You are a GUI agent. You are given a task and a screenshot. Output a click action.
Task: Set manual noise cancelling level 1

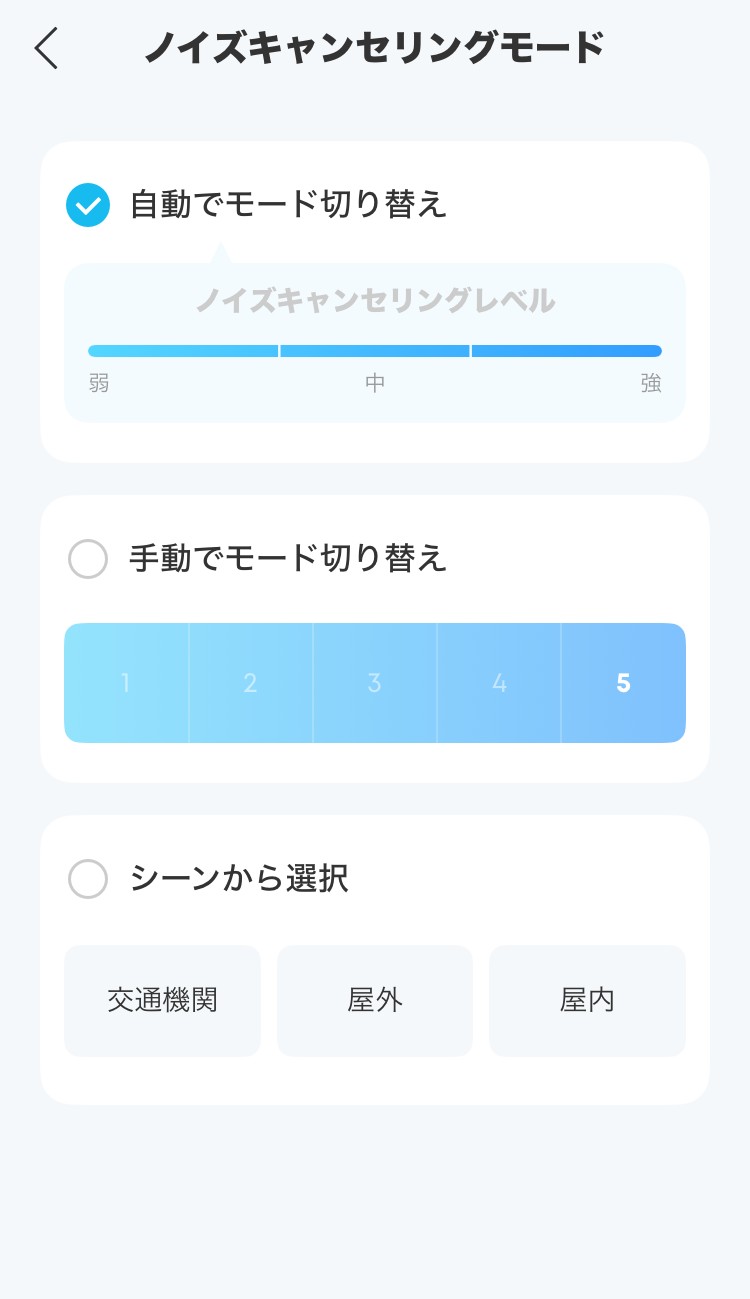126,683
